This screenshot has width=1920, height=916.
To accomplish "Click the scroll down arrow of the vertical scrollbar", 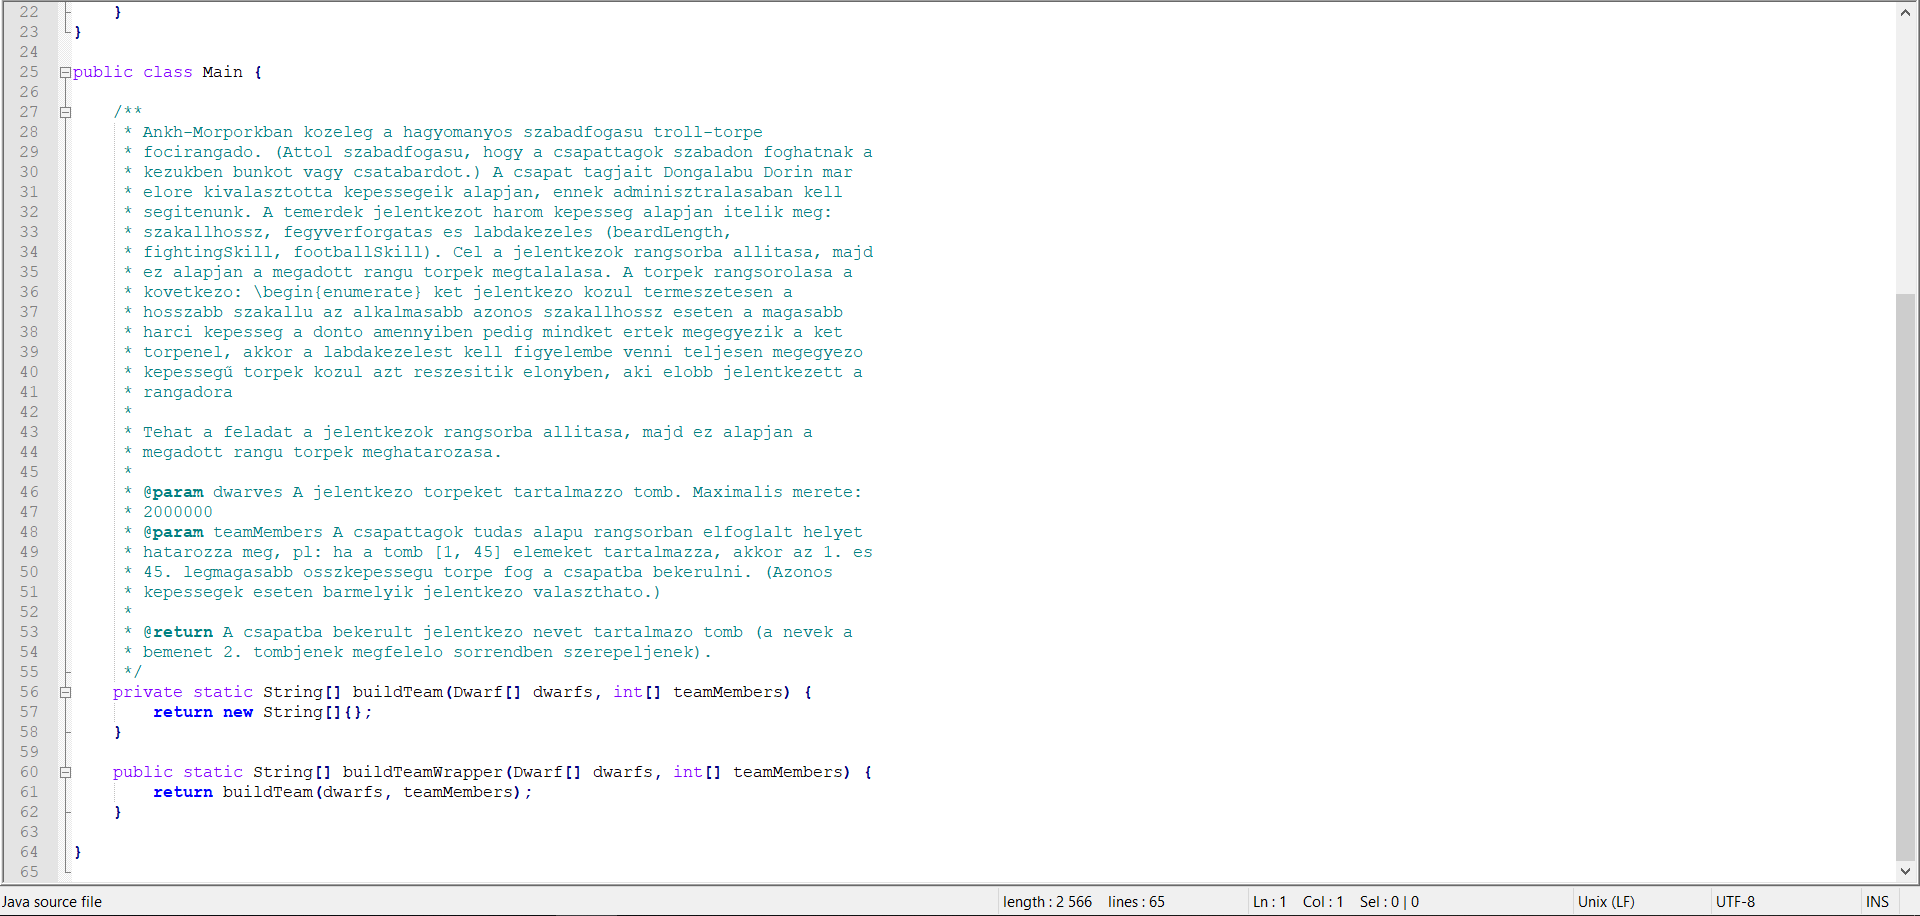I will [1906, 871].
